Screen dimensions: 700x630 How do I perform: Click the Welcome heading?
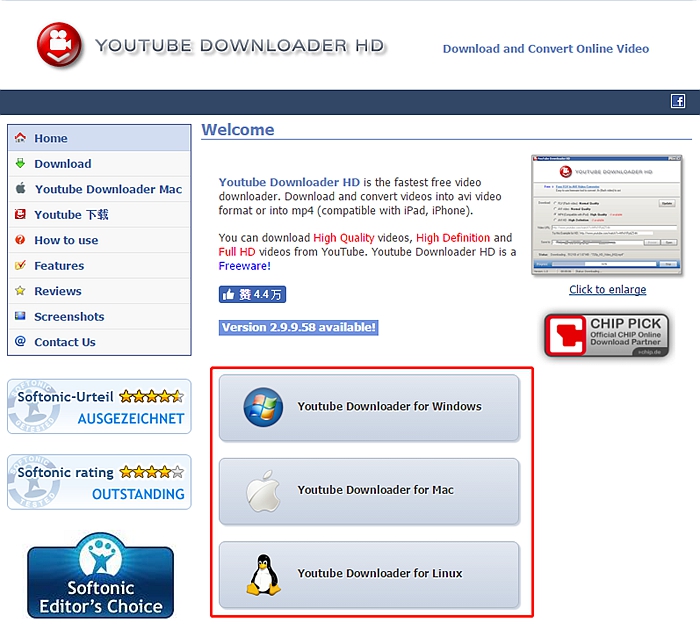click(238, 129)
